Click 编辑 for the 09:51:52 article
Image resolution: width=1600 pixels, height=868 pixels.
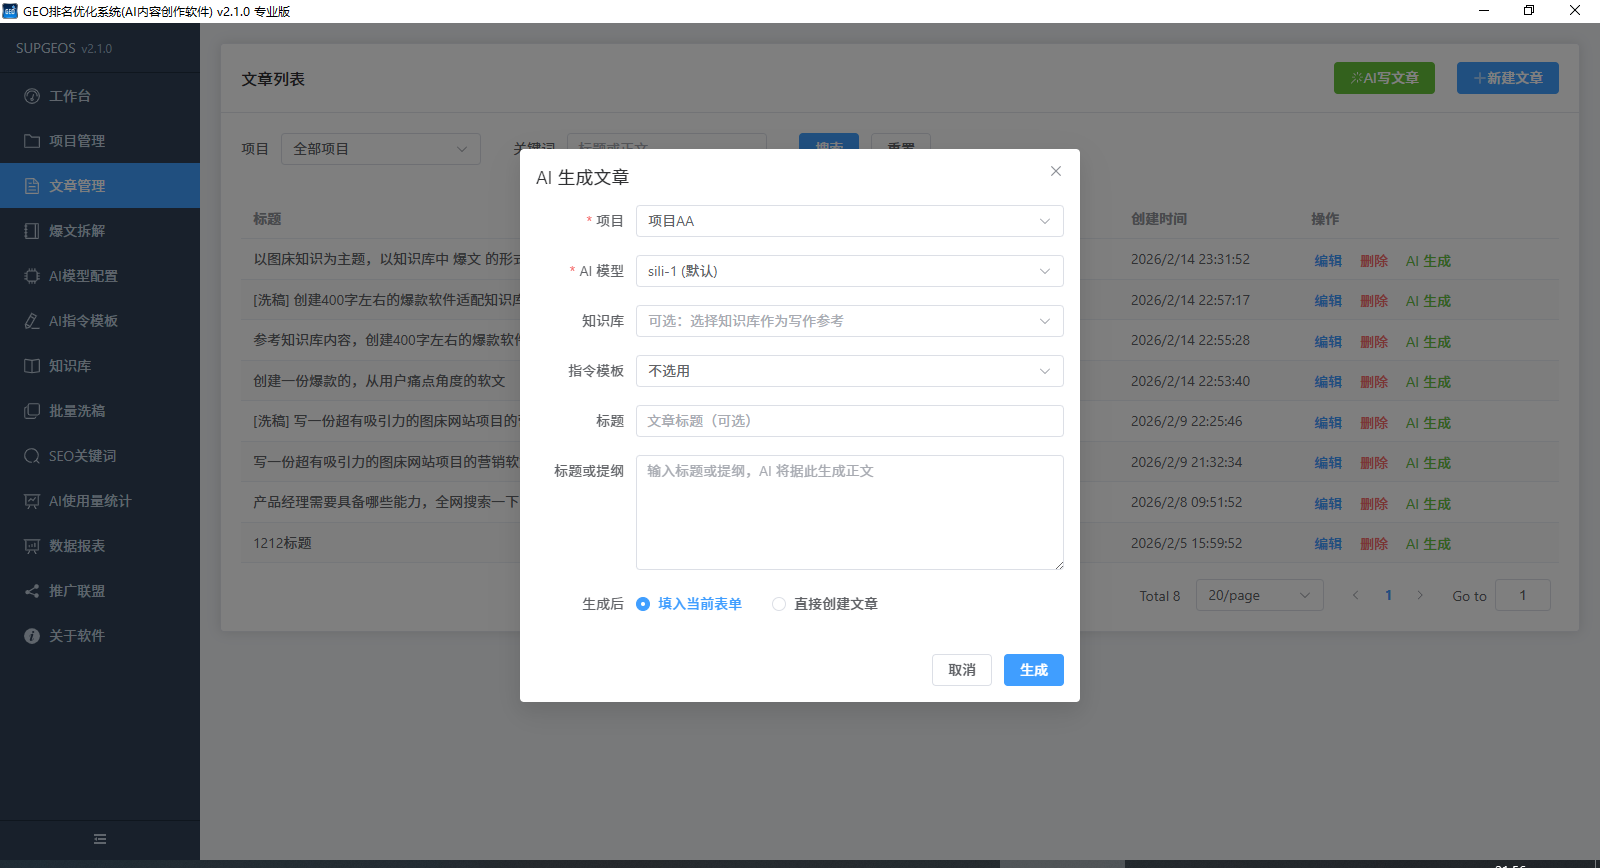click(x=1328, y=504)
